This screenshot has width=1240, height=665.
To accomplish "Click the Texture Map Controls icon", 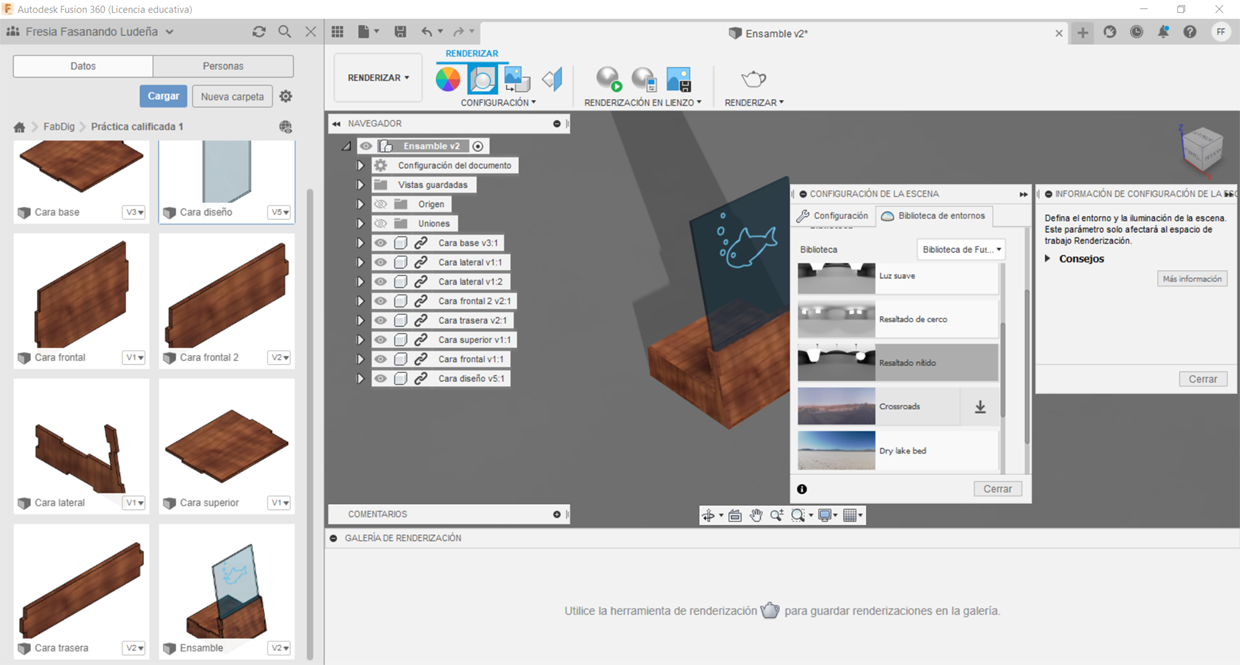I will (552, 79).
